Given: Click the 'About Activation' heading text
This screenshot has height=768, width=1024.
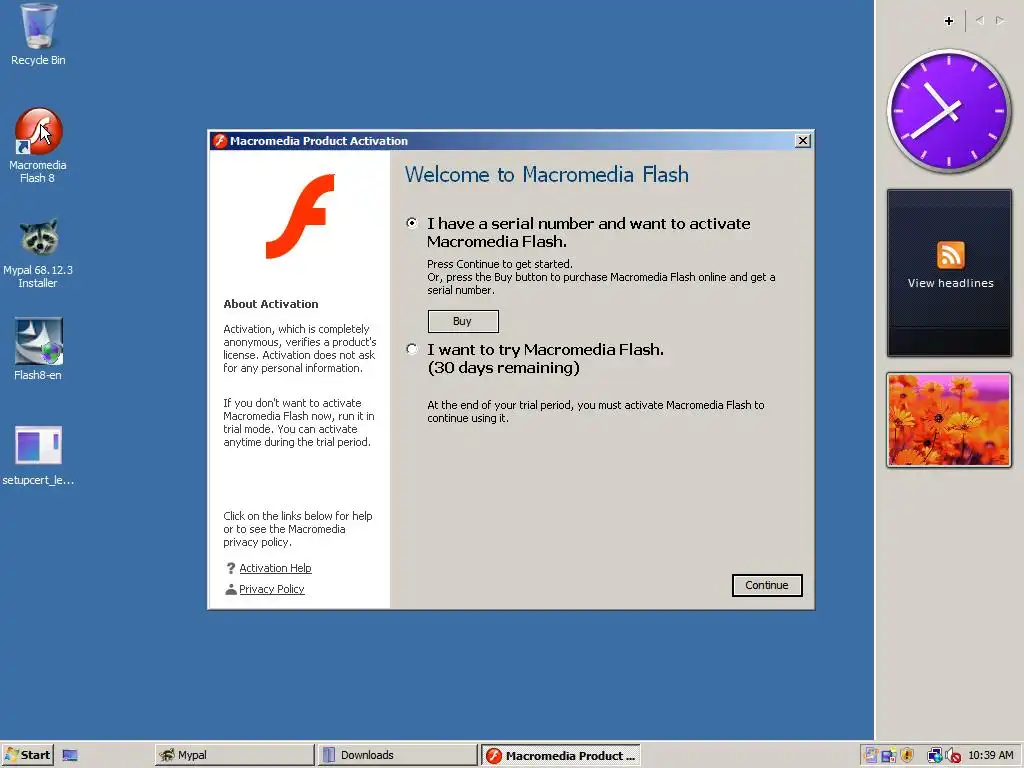Looking at the screenshot, I should tap(271, 304).
